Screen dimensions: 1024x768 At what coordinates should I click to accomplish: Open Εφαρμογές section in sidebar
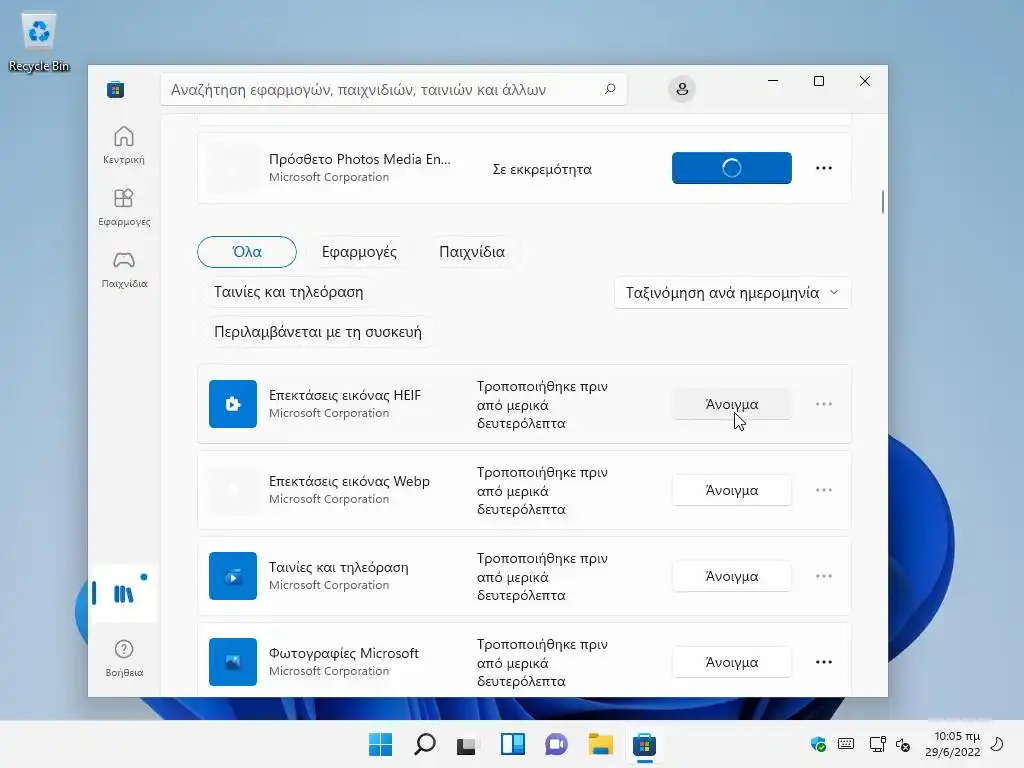[124, 208]
